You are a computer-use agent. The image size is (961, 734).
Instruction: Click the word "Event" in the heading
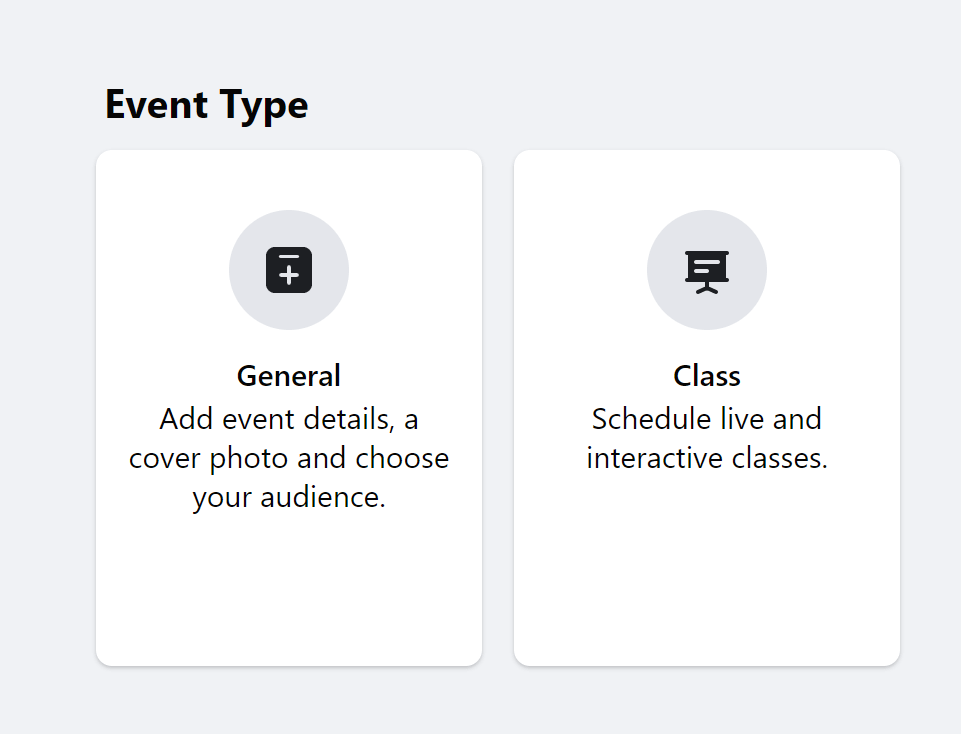pyautogui.click(x=156, y=104)
